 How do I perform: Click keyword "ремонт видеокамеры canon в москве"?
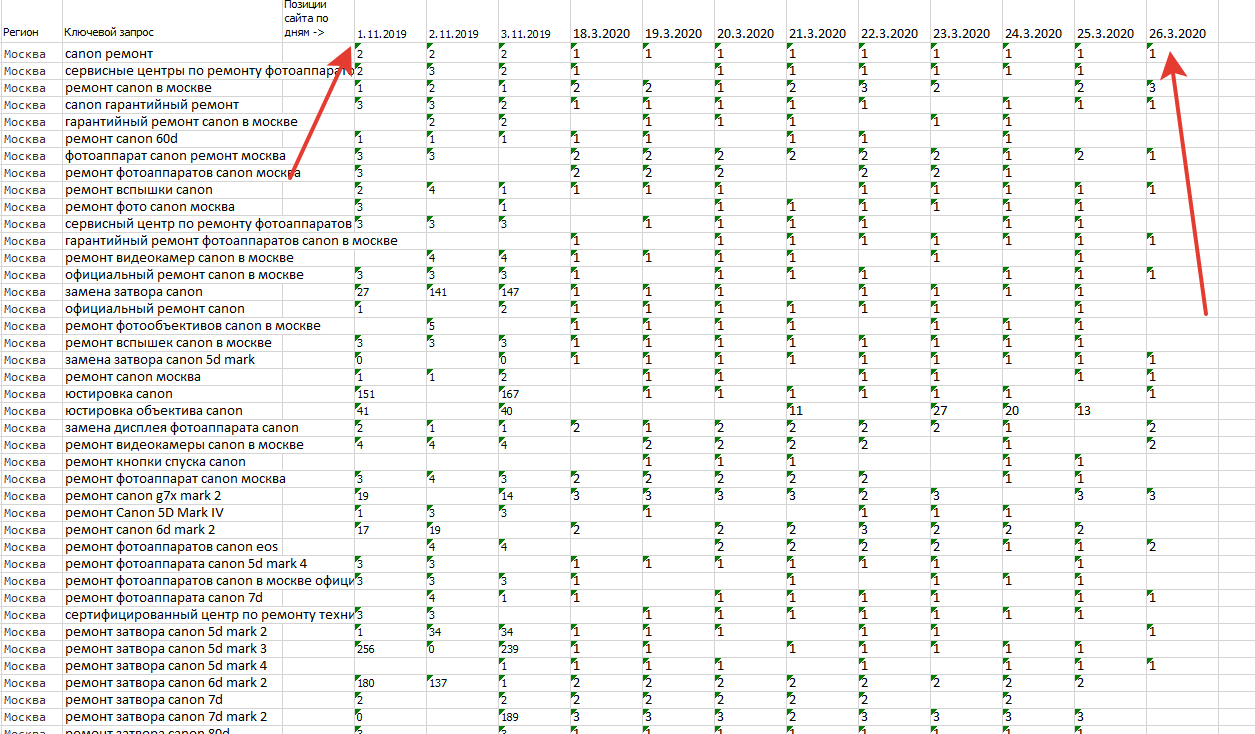(184, 444)
